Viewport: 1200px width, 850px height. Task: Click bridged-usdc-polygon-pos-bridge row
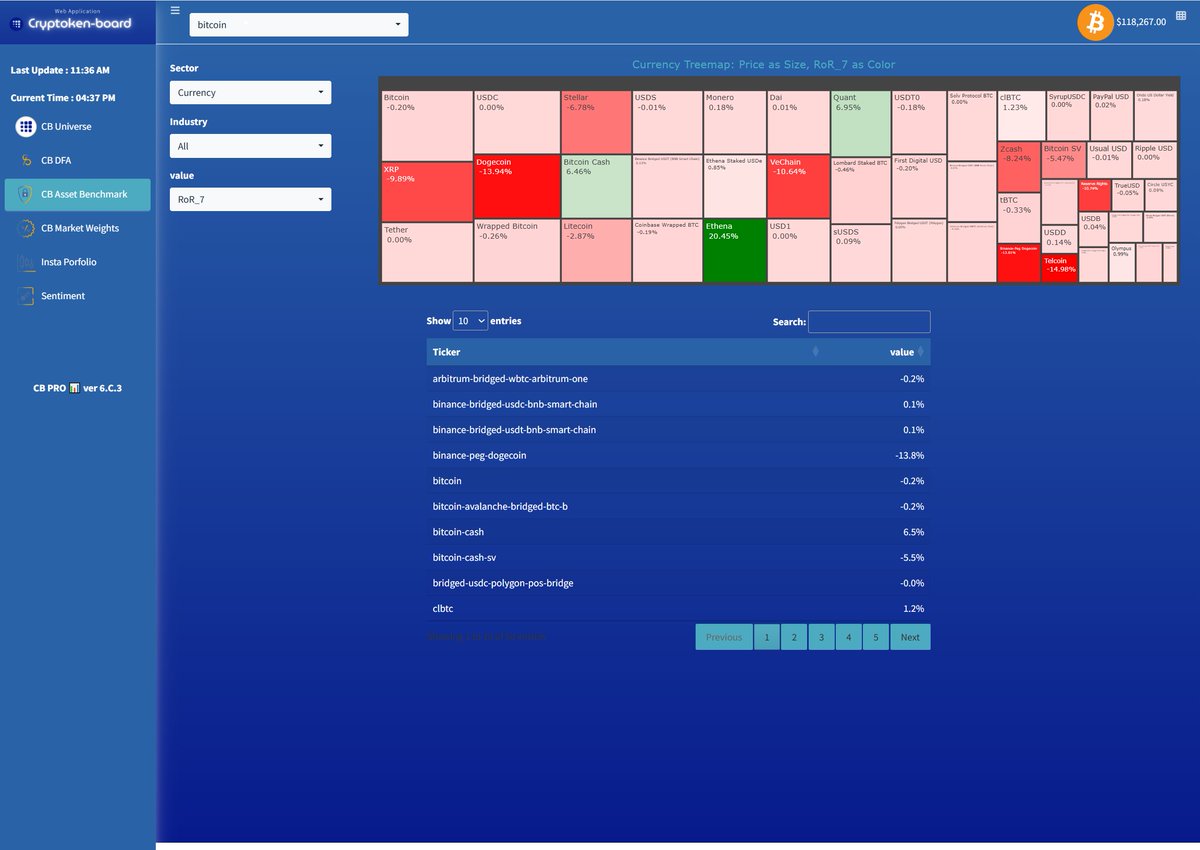(x=678, y=583)
